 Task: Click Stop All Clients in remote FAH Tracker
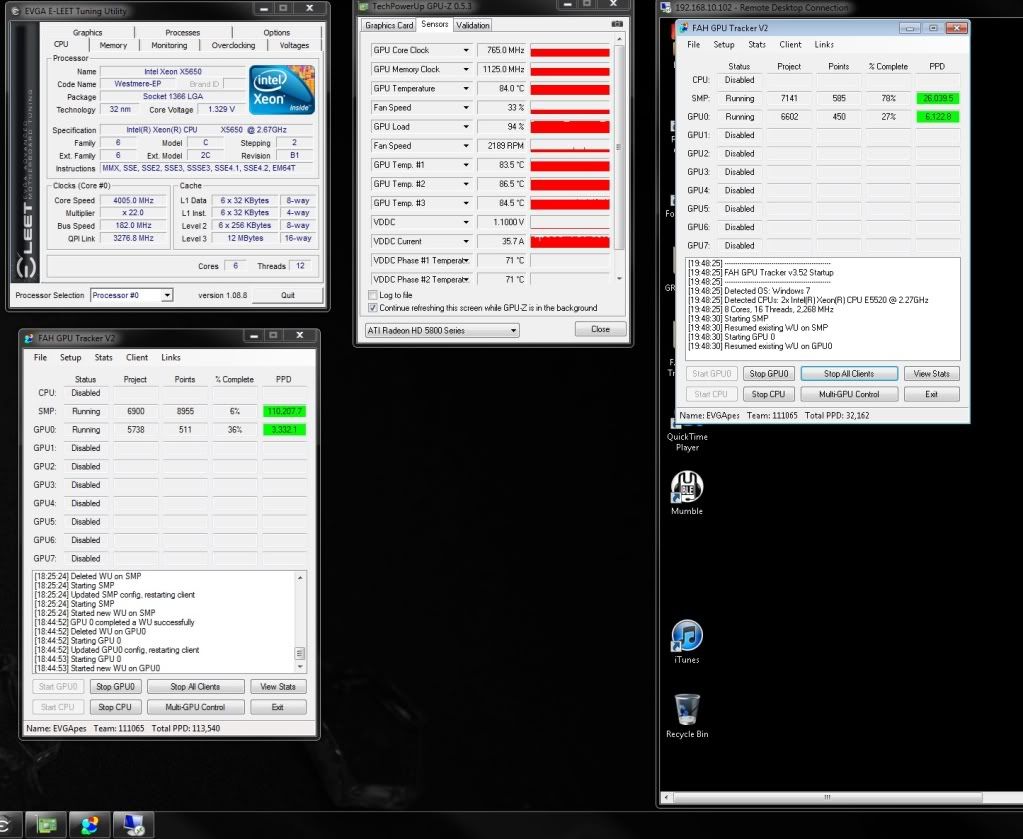pyautogui.click(x=848, y=374)
